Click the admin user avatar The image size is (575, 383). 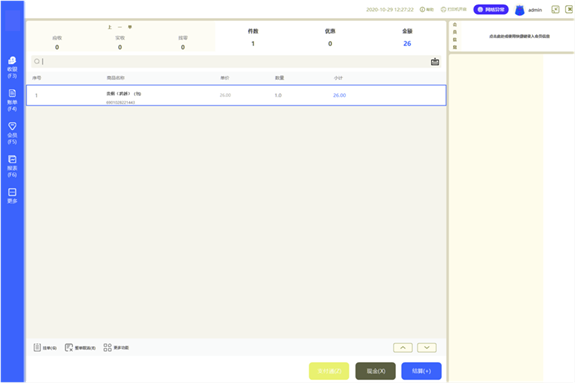[519, 10]
